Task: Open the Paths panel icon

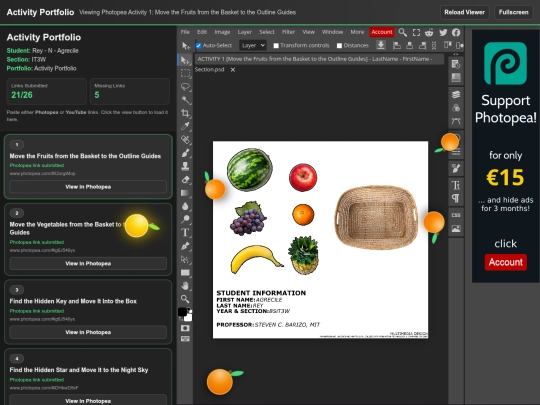Action: pos(456,121)
